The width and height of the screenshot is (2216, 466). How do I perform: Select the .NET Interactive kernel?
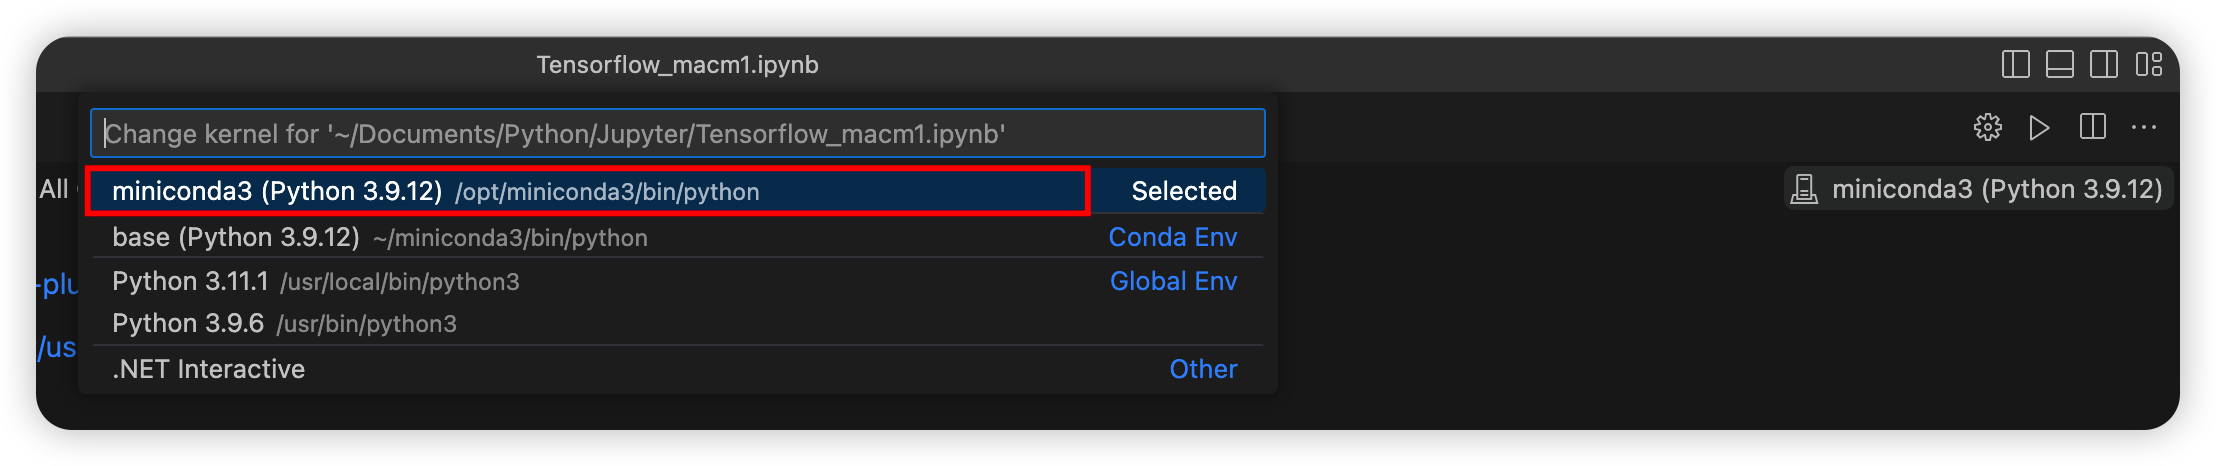click(209, 369)
